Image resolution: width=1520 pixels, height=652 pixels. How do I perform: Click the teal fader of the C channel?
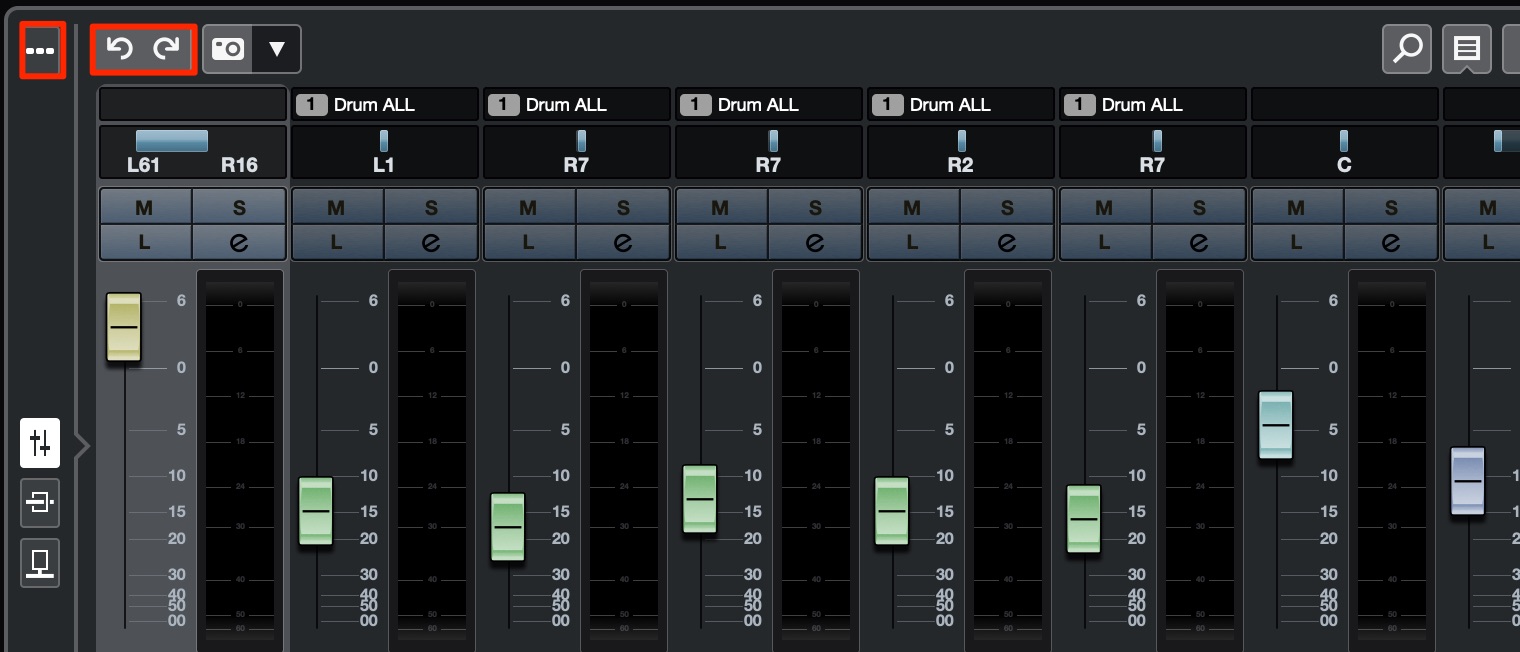[1276, 425]
